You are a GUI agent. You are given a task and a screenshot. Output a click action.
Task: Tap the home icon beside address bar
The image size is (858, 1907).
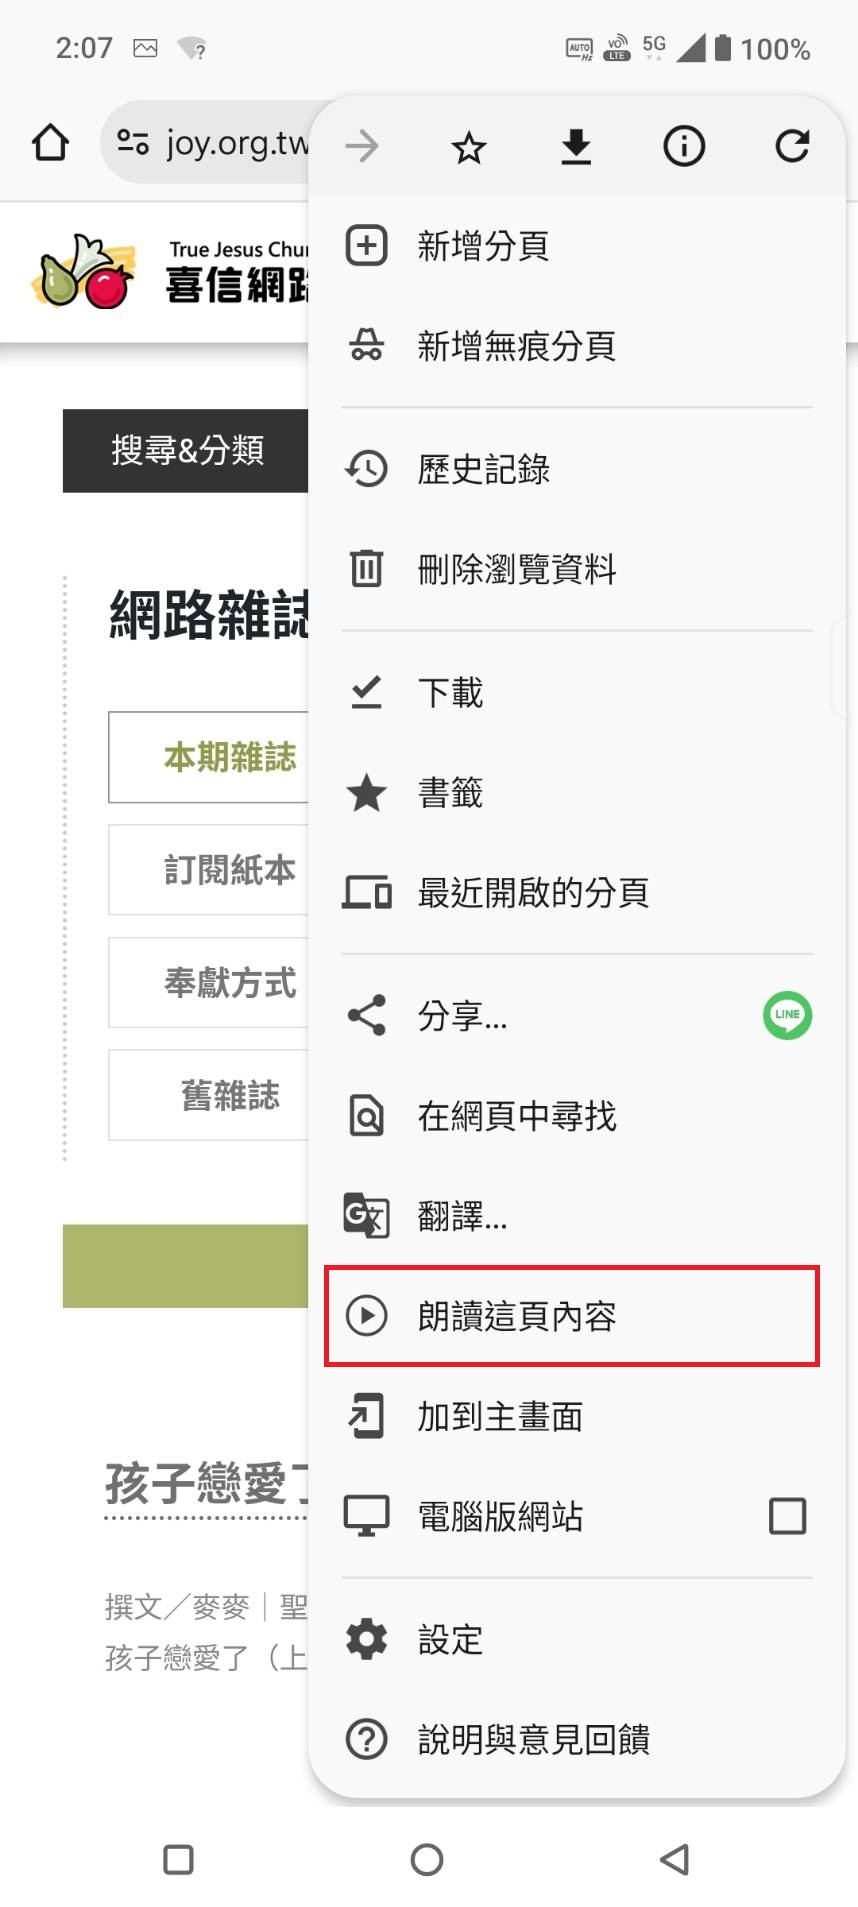[50, 143]
